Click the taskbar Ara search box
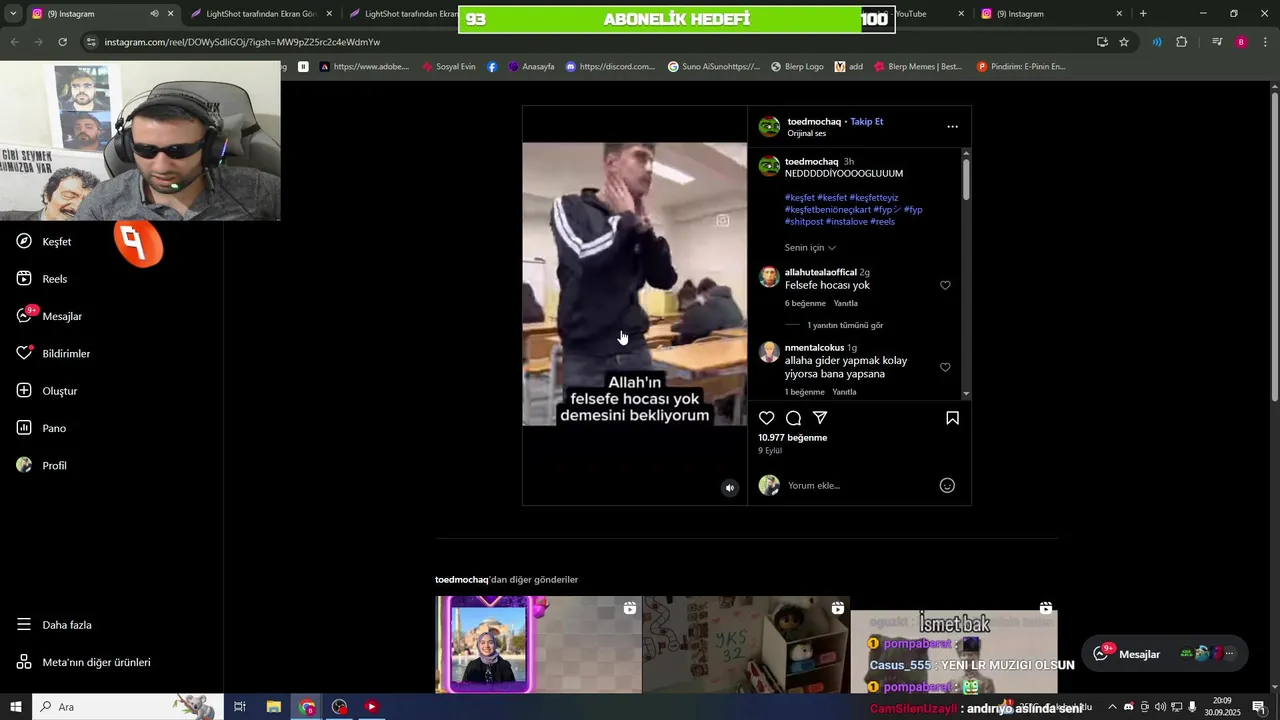This screenshot has width=1280, height=720. (128, 707)
